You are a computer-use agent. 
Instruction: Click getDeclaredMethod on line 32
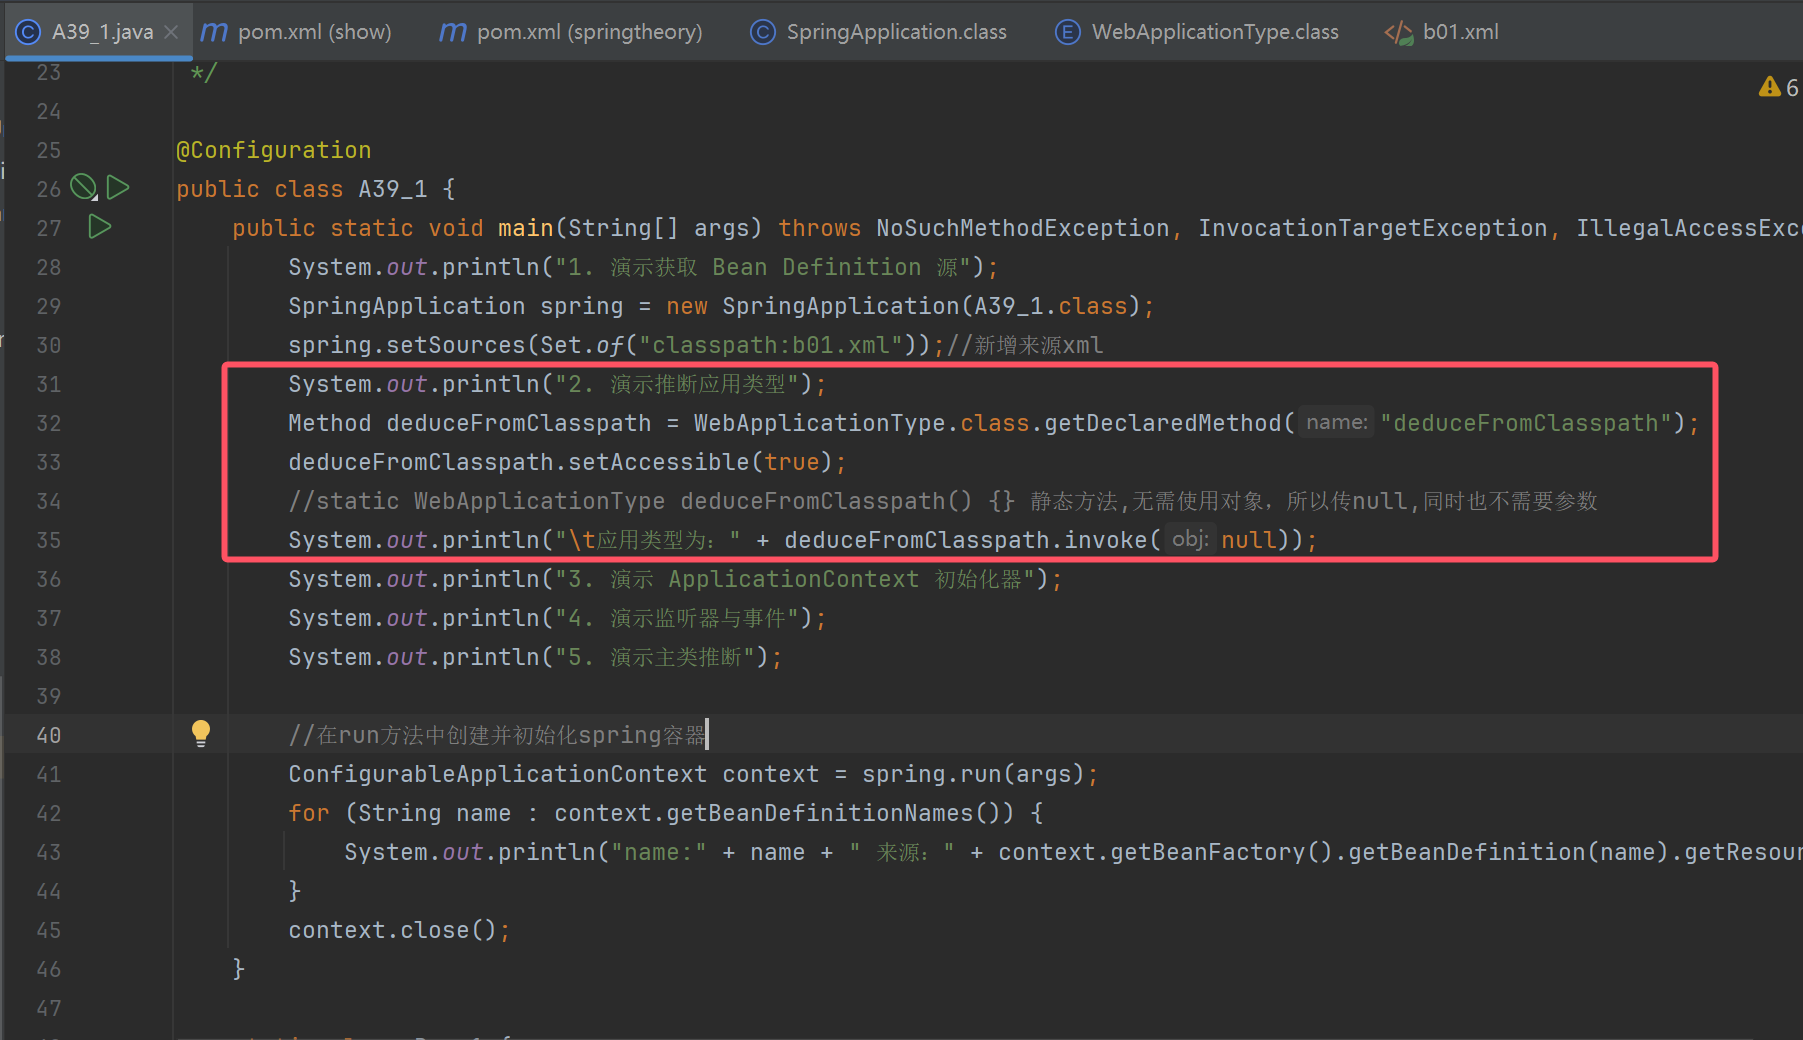tap(1163, 423)
